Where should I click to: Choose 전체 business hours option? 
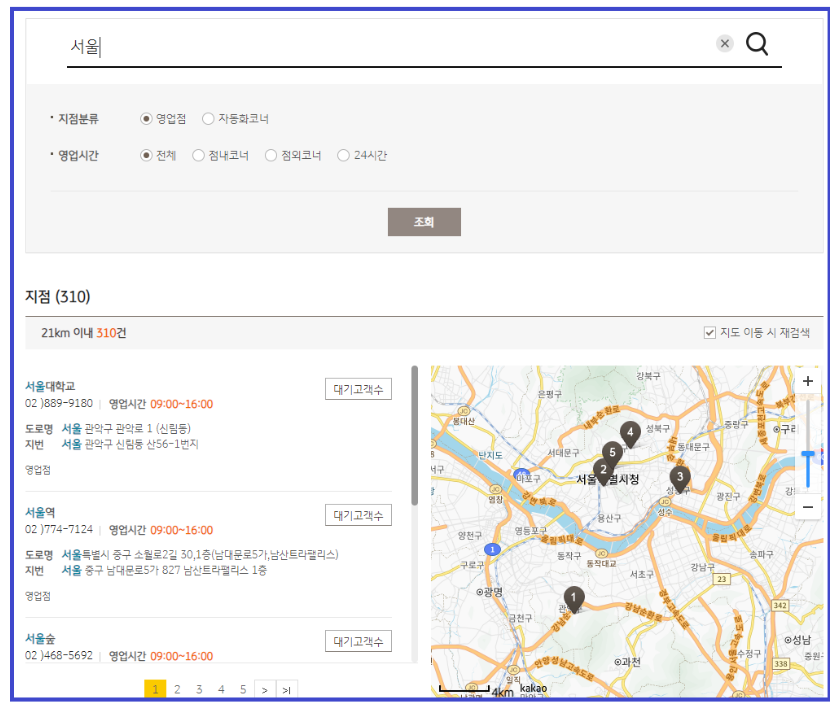146,155
